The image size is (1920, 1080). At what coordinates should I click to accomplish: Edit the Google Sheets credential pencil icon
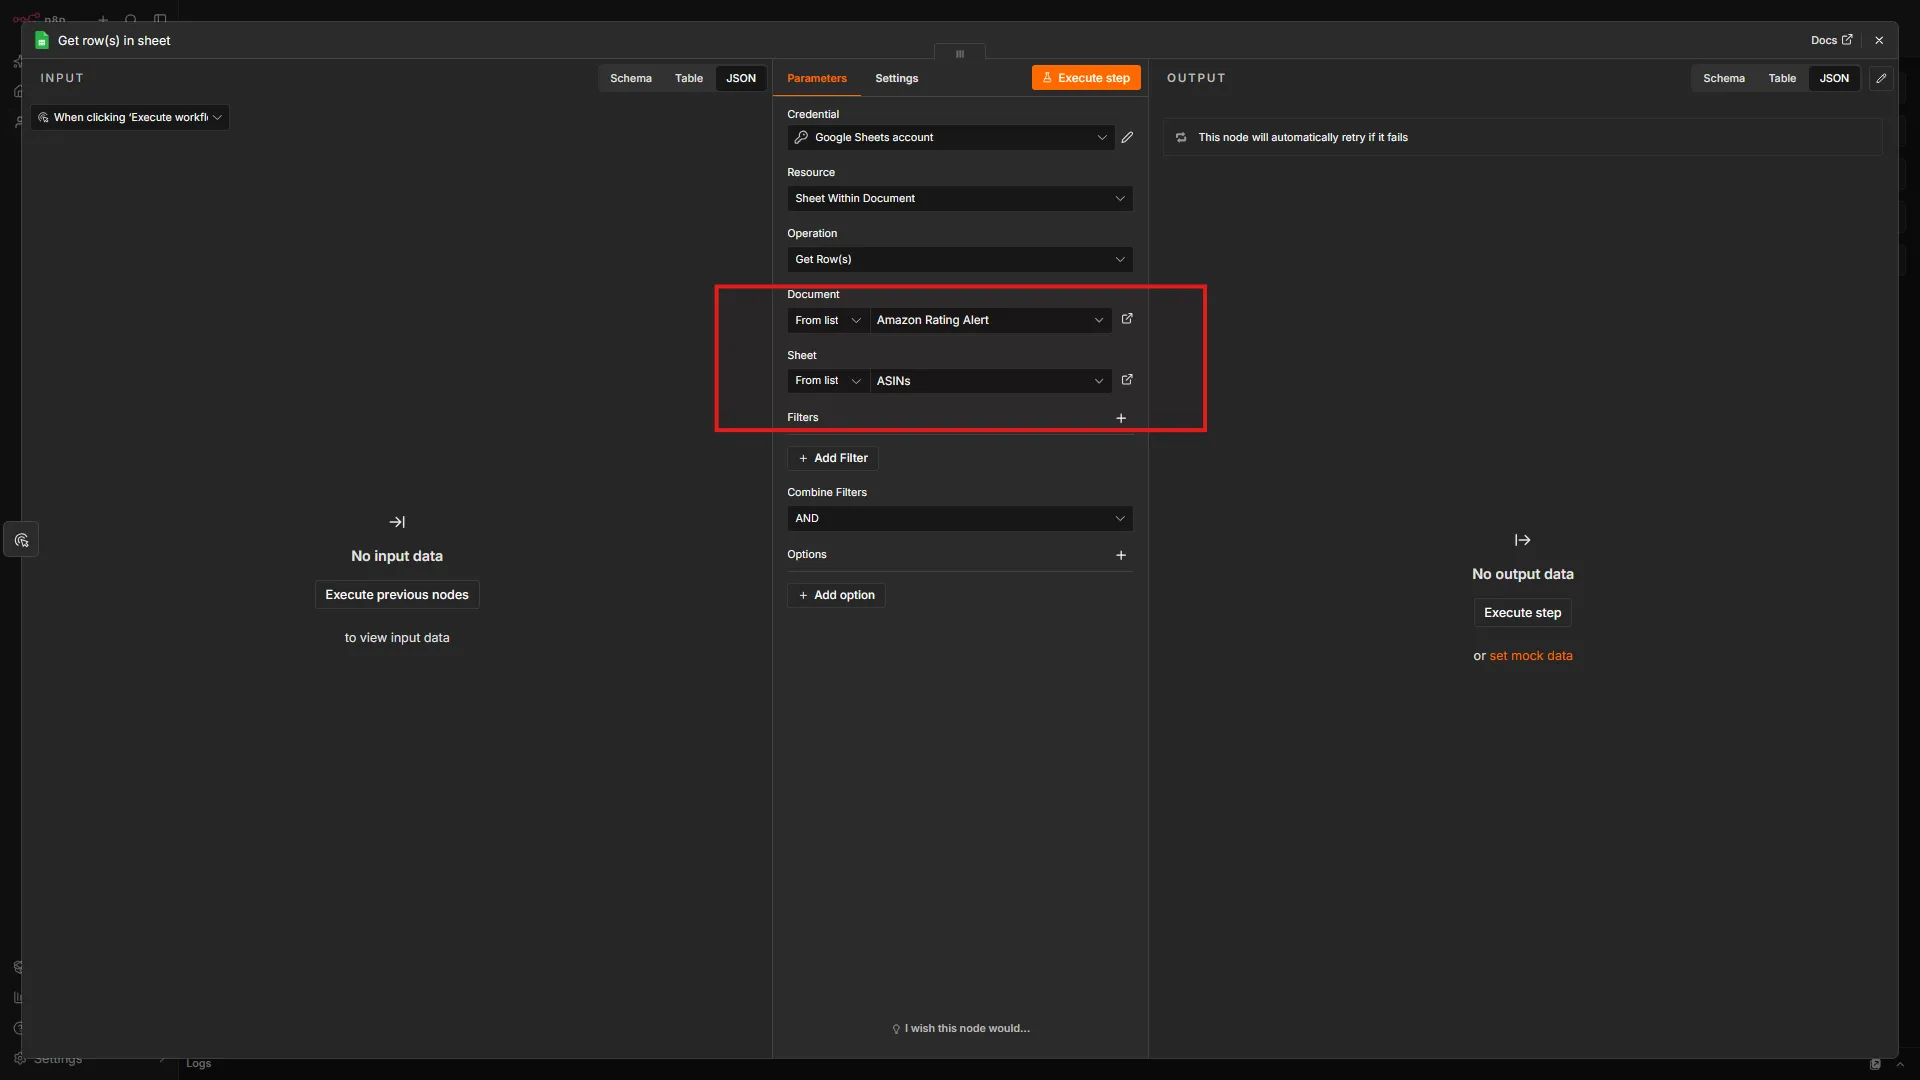[1127, 138]
